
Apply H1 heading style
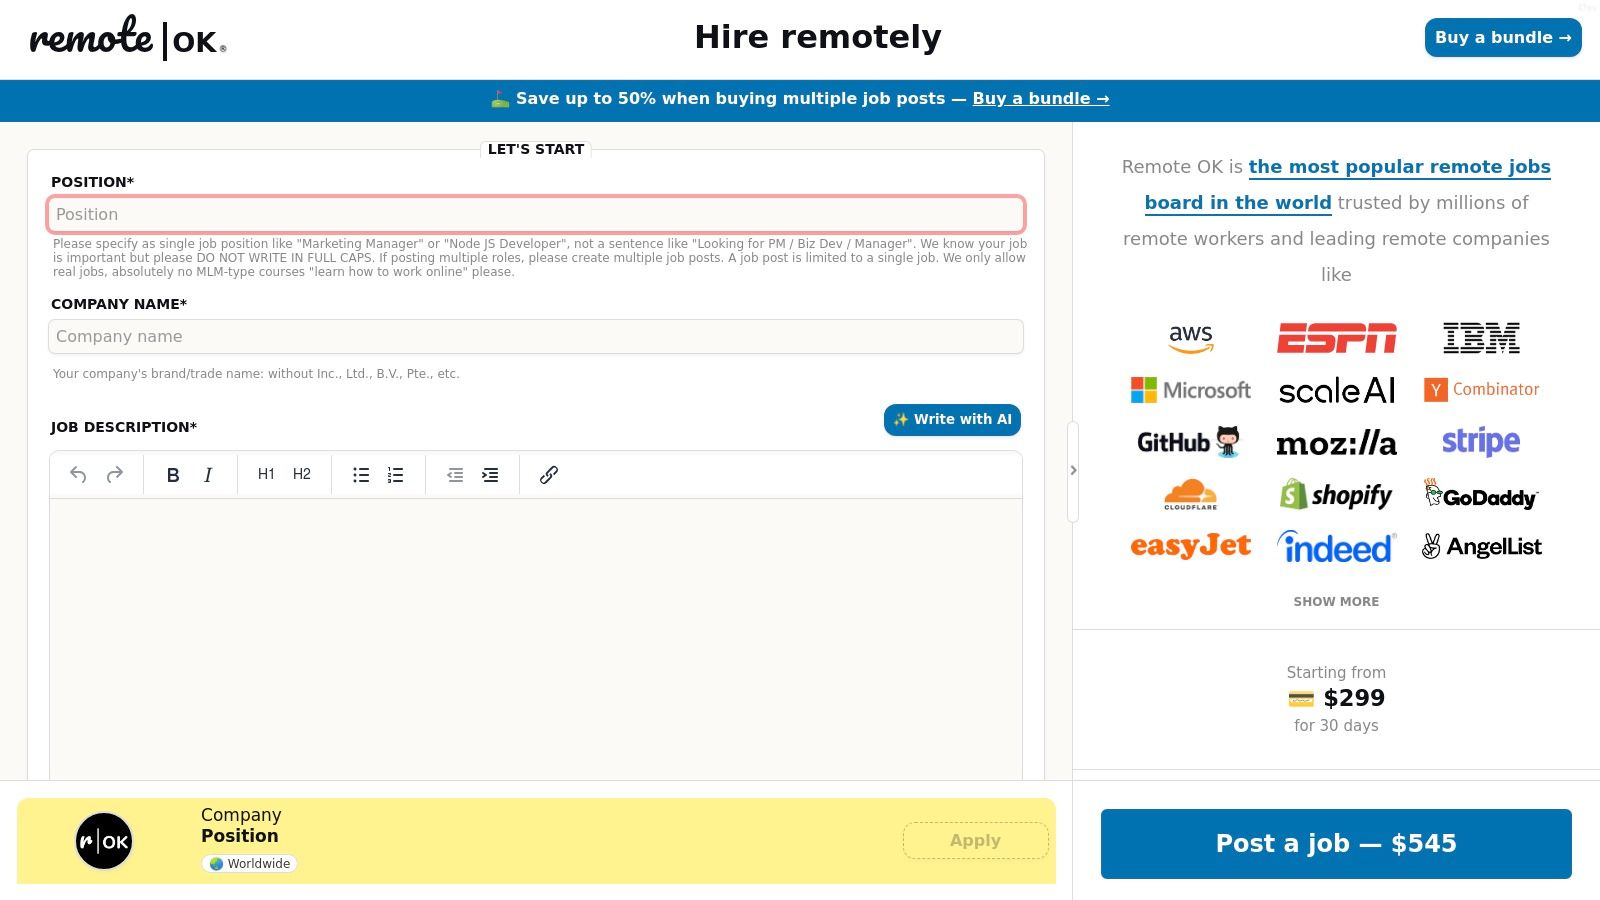(266, 475)
